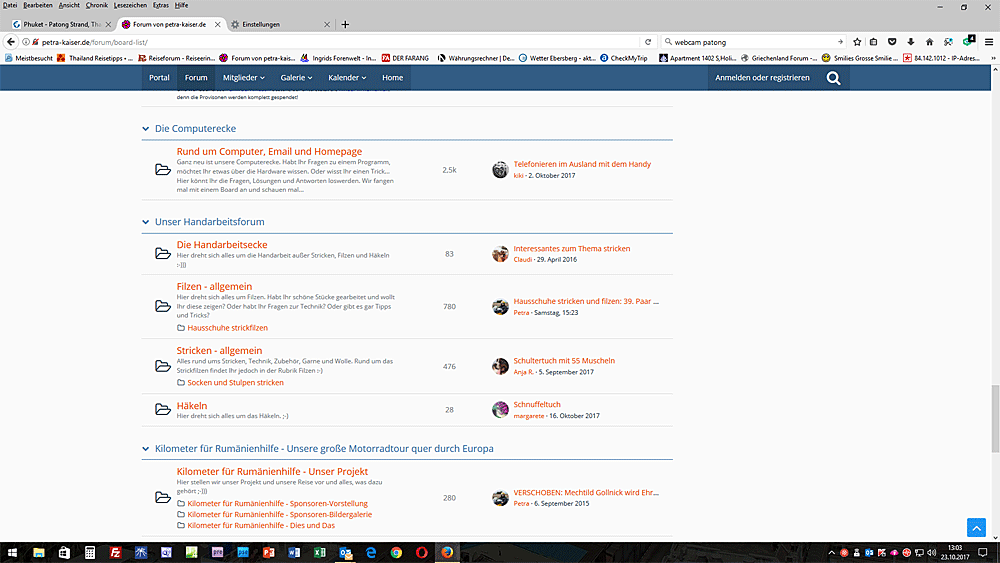Collapse the Die Computerecke category
The width and height of the screenshot is (1000, 563).
coord(144,129)
